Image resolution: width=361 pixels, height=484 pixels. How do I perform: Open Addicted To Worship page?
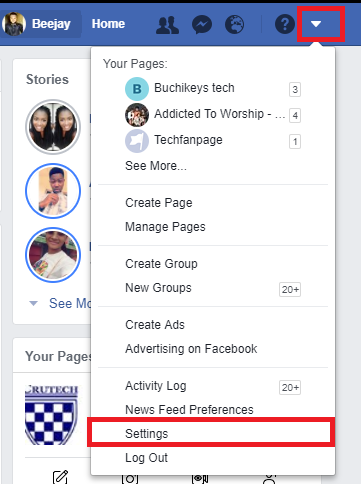(219, 114)
